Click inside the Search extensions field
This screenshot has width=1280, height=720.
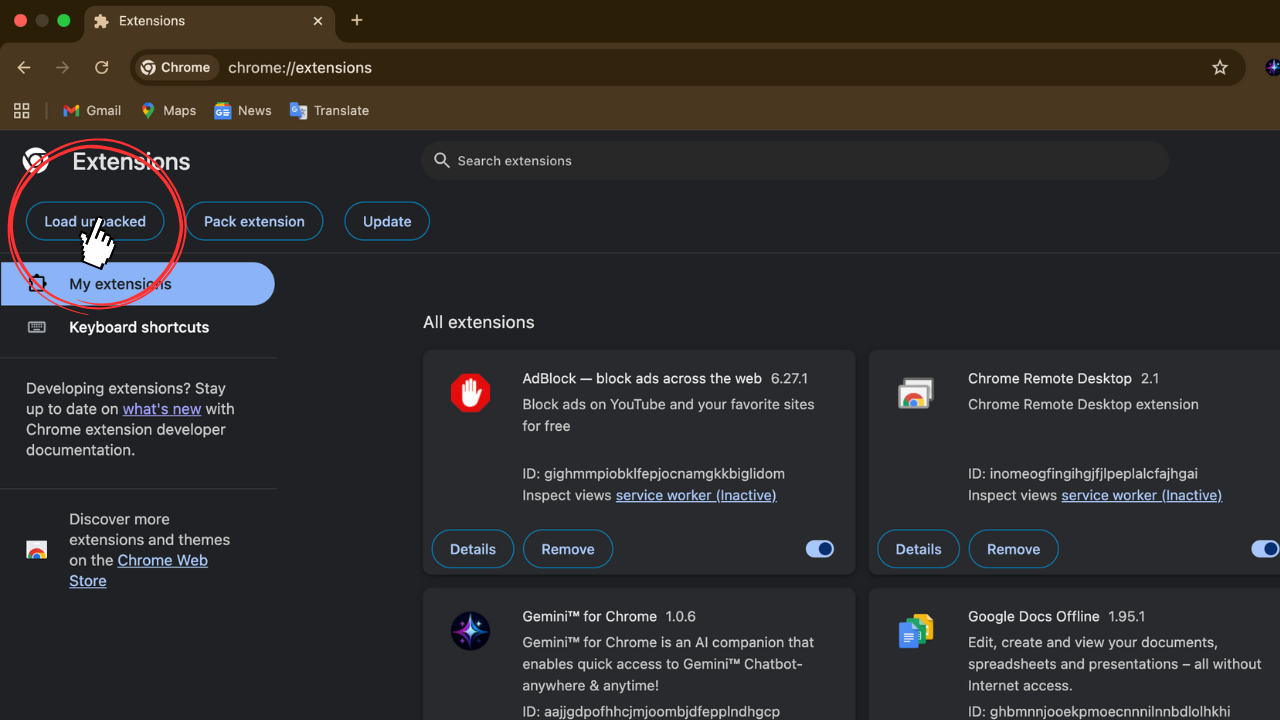pos(795,160)
